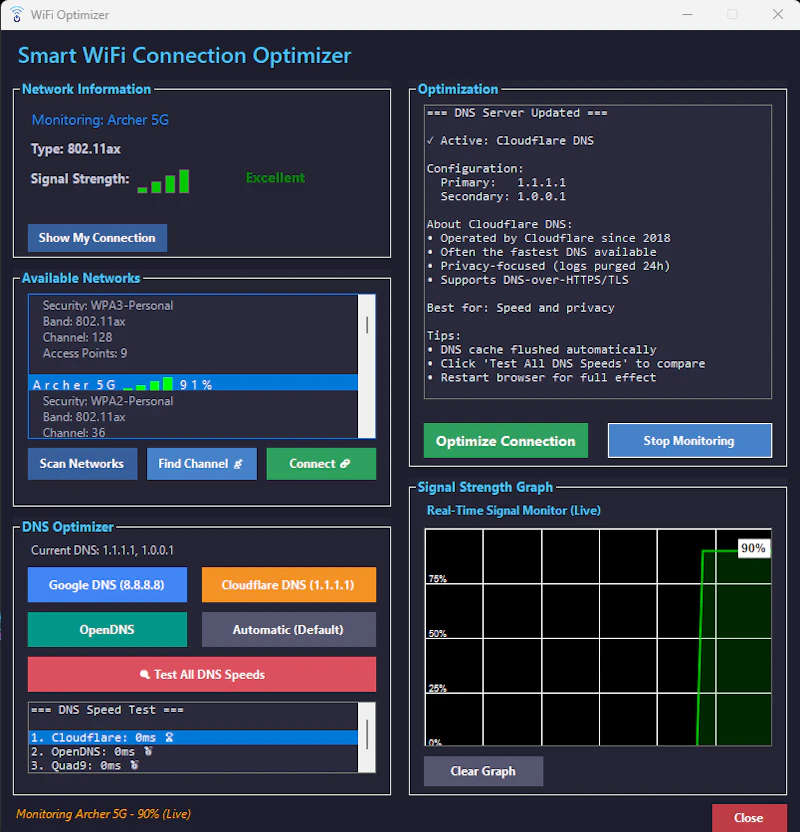Click the Find Channel button
The image size is (800, 832).
tap(202, 464)
